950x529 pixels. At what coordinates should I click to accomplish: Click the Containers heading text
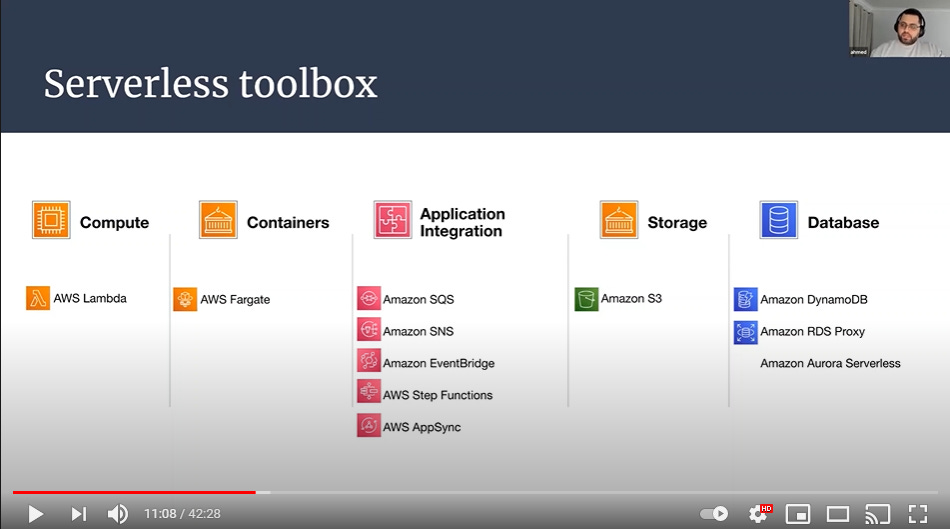[x=288, y=223]
